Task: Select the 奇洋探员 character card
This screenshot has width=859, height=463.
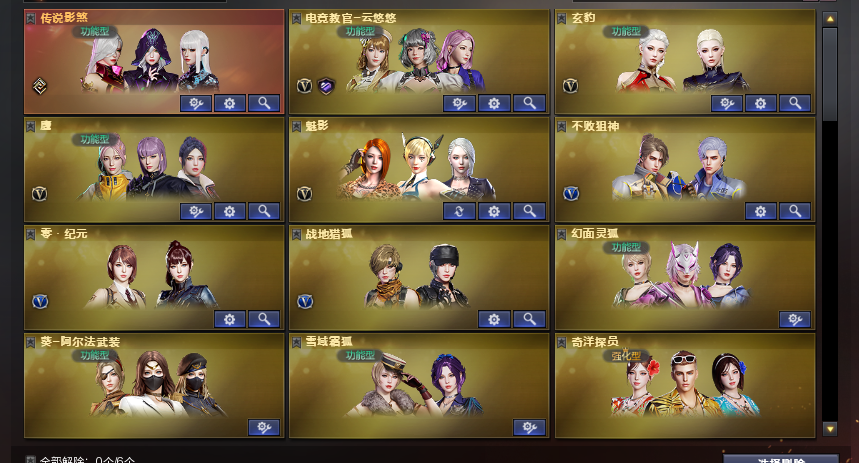Action: pos(685,386)
